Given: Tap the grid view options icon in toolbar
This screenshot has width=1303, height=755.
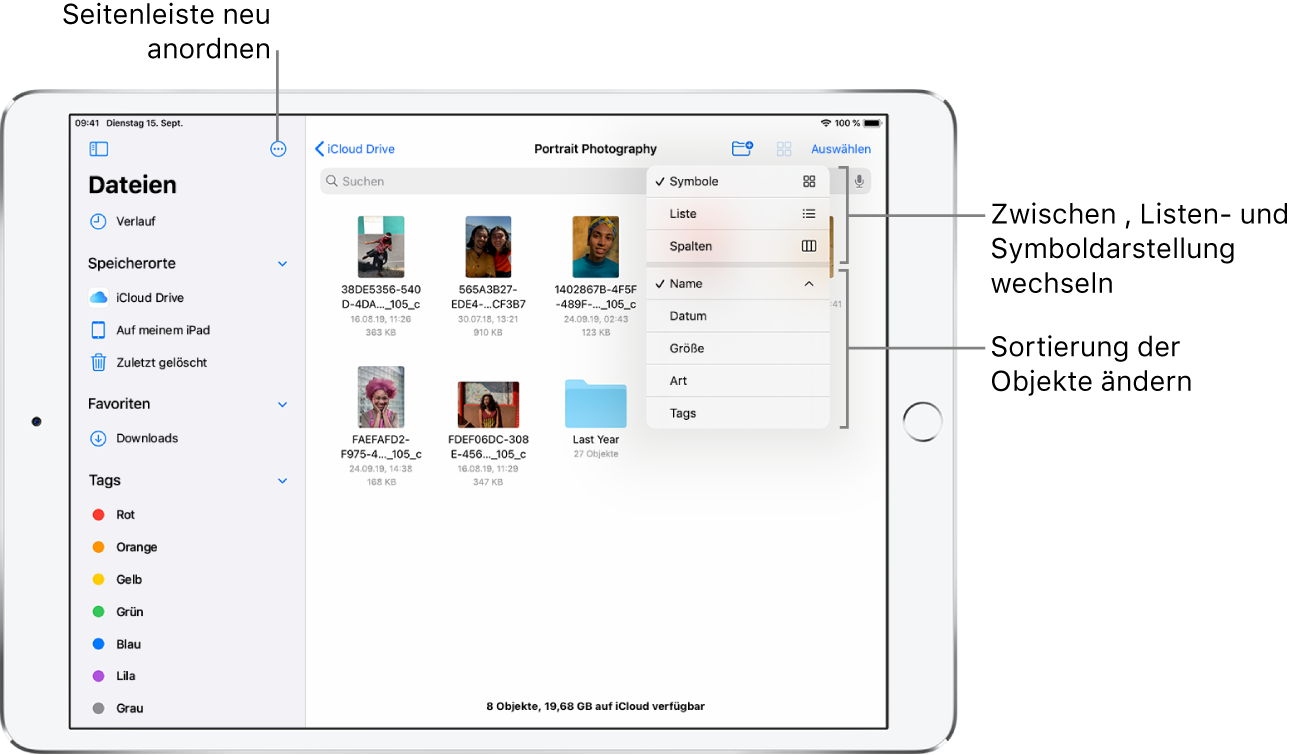Looking at the screenshot, I should [784, 149].
